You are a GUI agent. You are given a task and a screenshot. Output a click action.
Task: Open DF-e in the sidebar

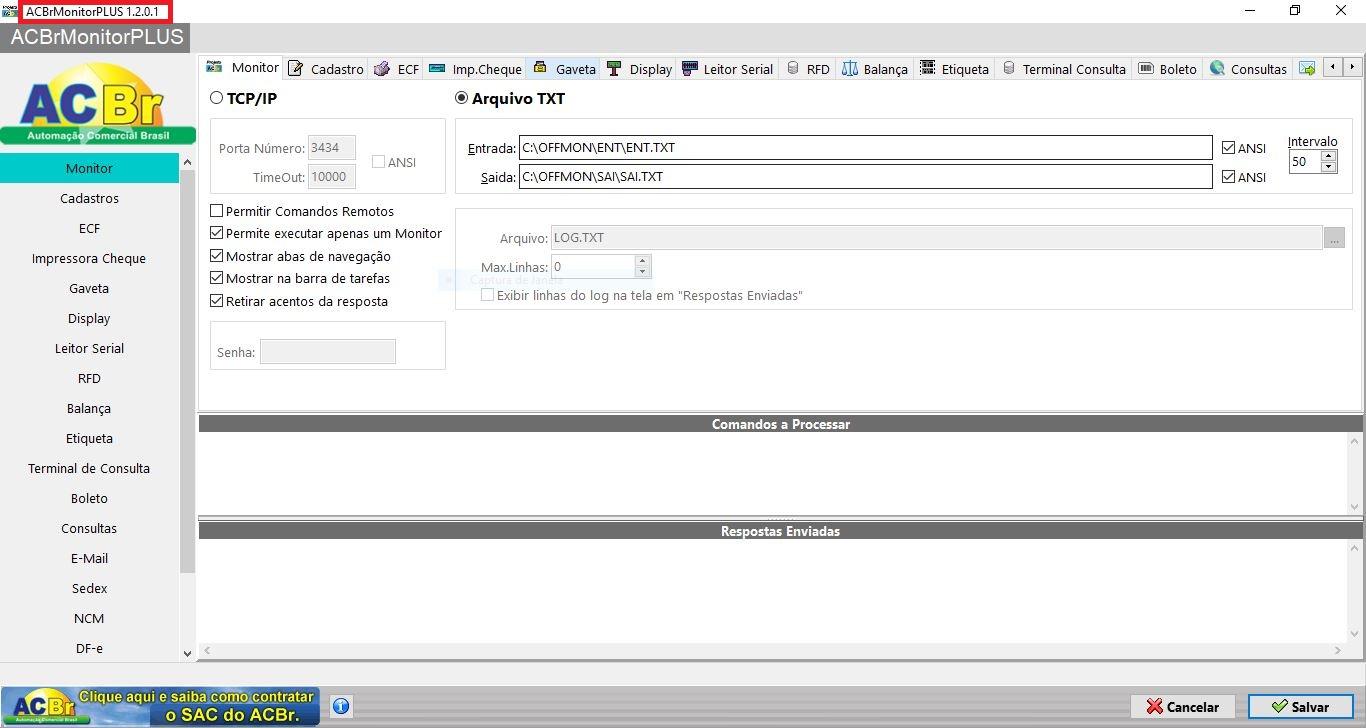click(x=89, y=648)
